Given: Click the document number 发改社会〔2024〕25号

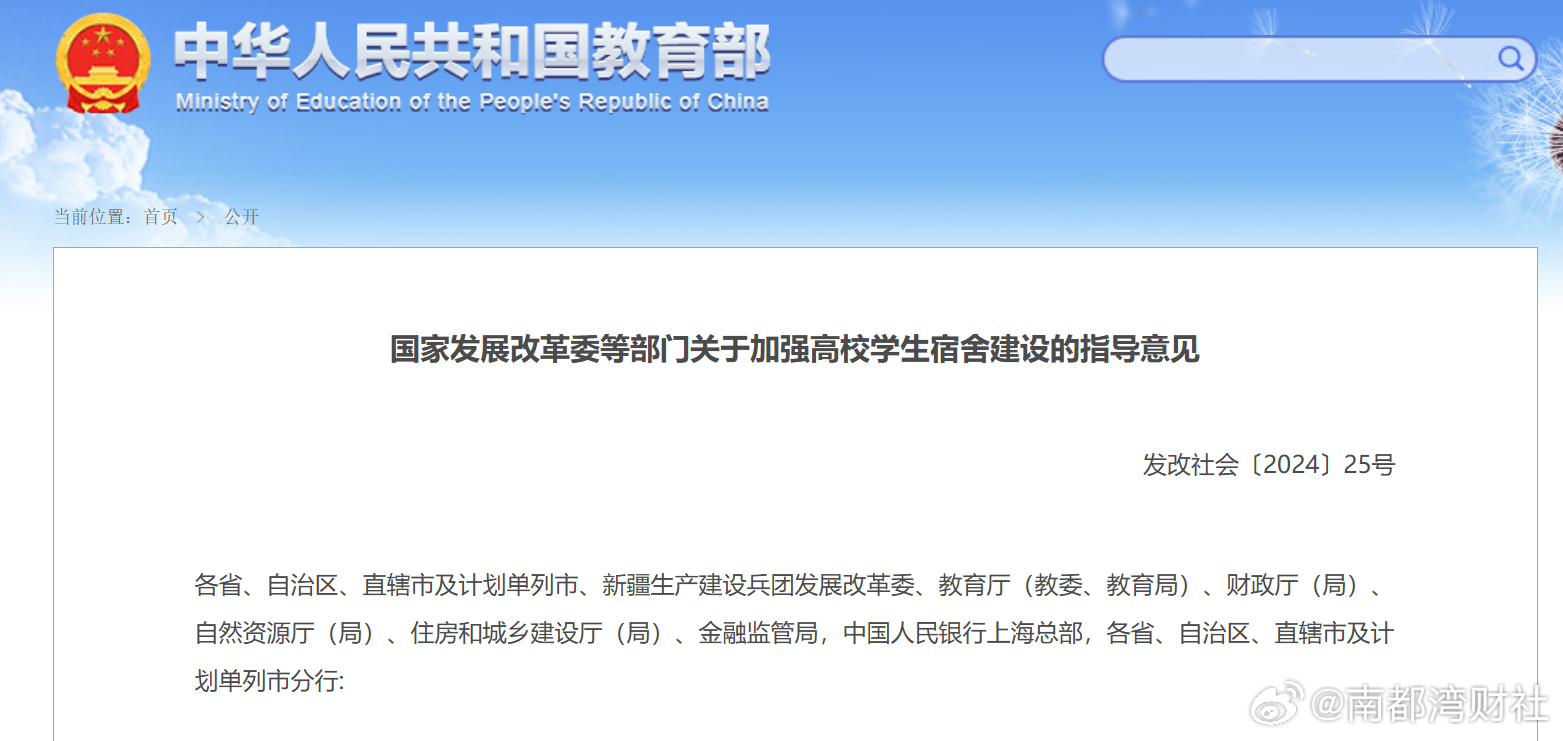Looking at the screenshot, I should tap(1268, 464).
